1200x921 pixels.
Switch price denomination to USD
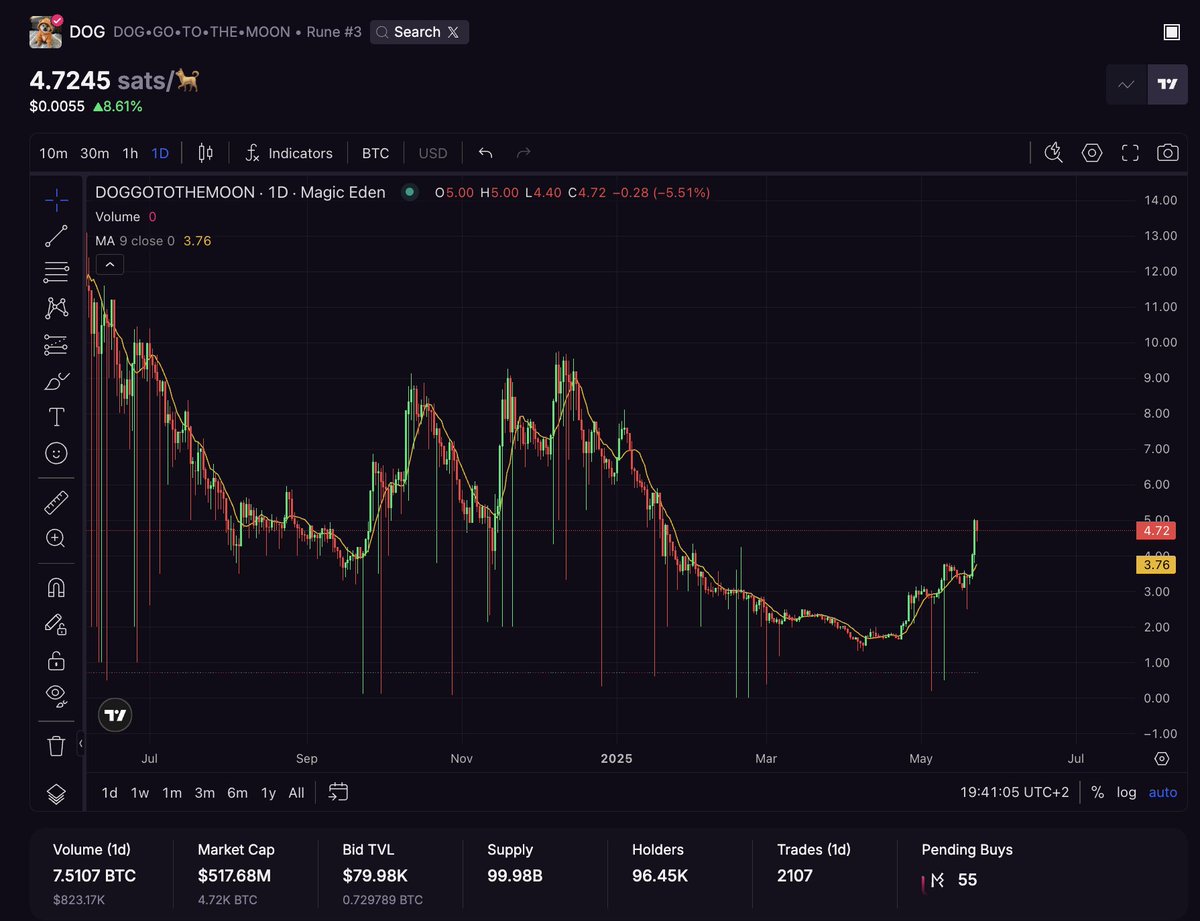tap(433, 153)
